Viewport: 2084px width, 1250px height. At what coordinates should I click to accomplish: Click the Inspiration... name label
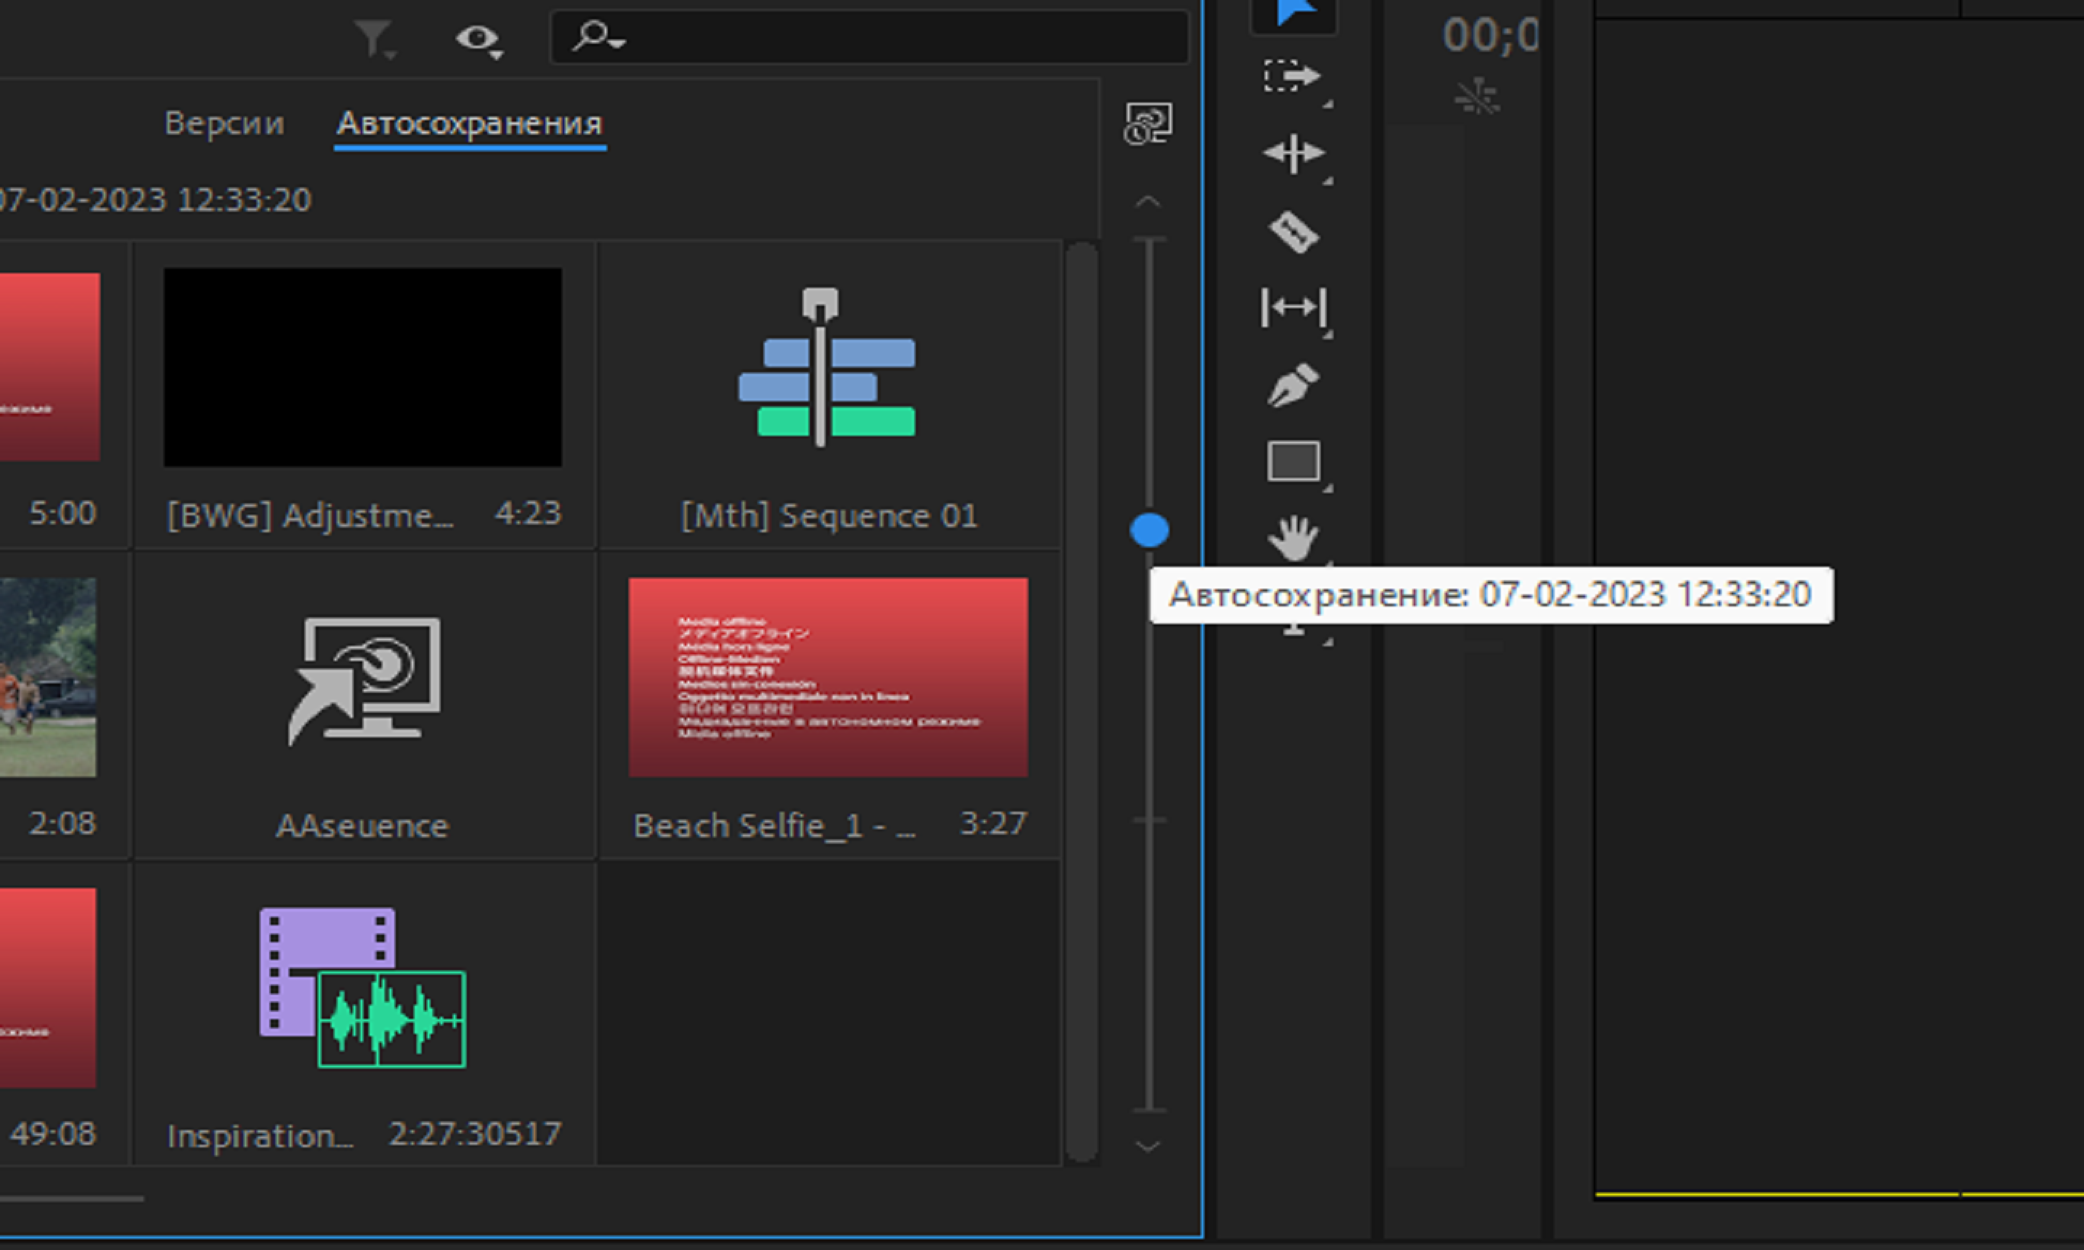tap(260, 1136)
